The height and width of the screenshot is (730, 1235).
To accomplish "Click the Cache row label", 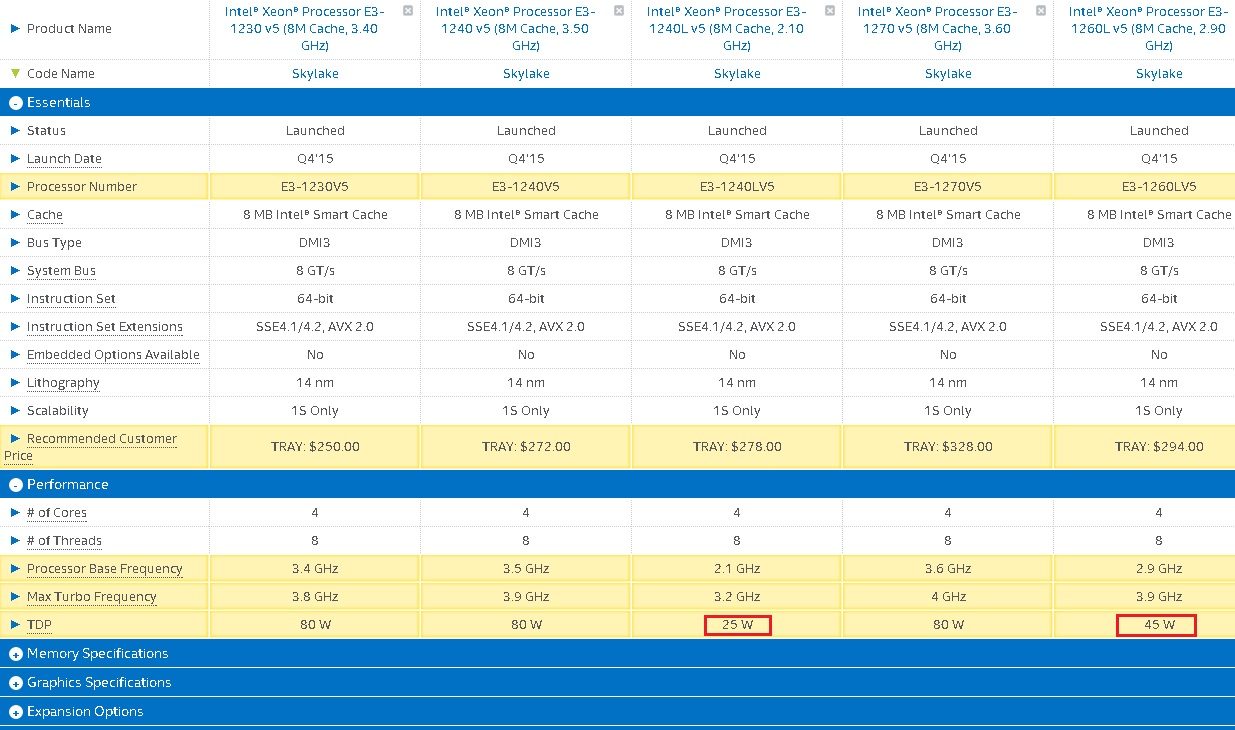I will [45, 215].
